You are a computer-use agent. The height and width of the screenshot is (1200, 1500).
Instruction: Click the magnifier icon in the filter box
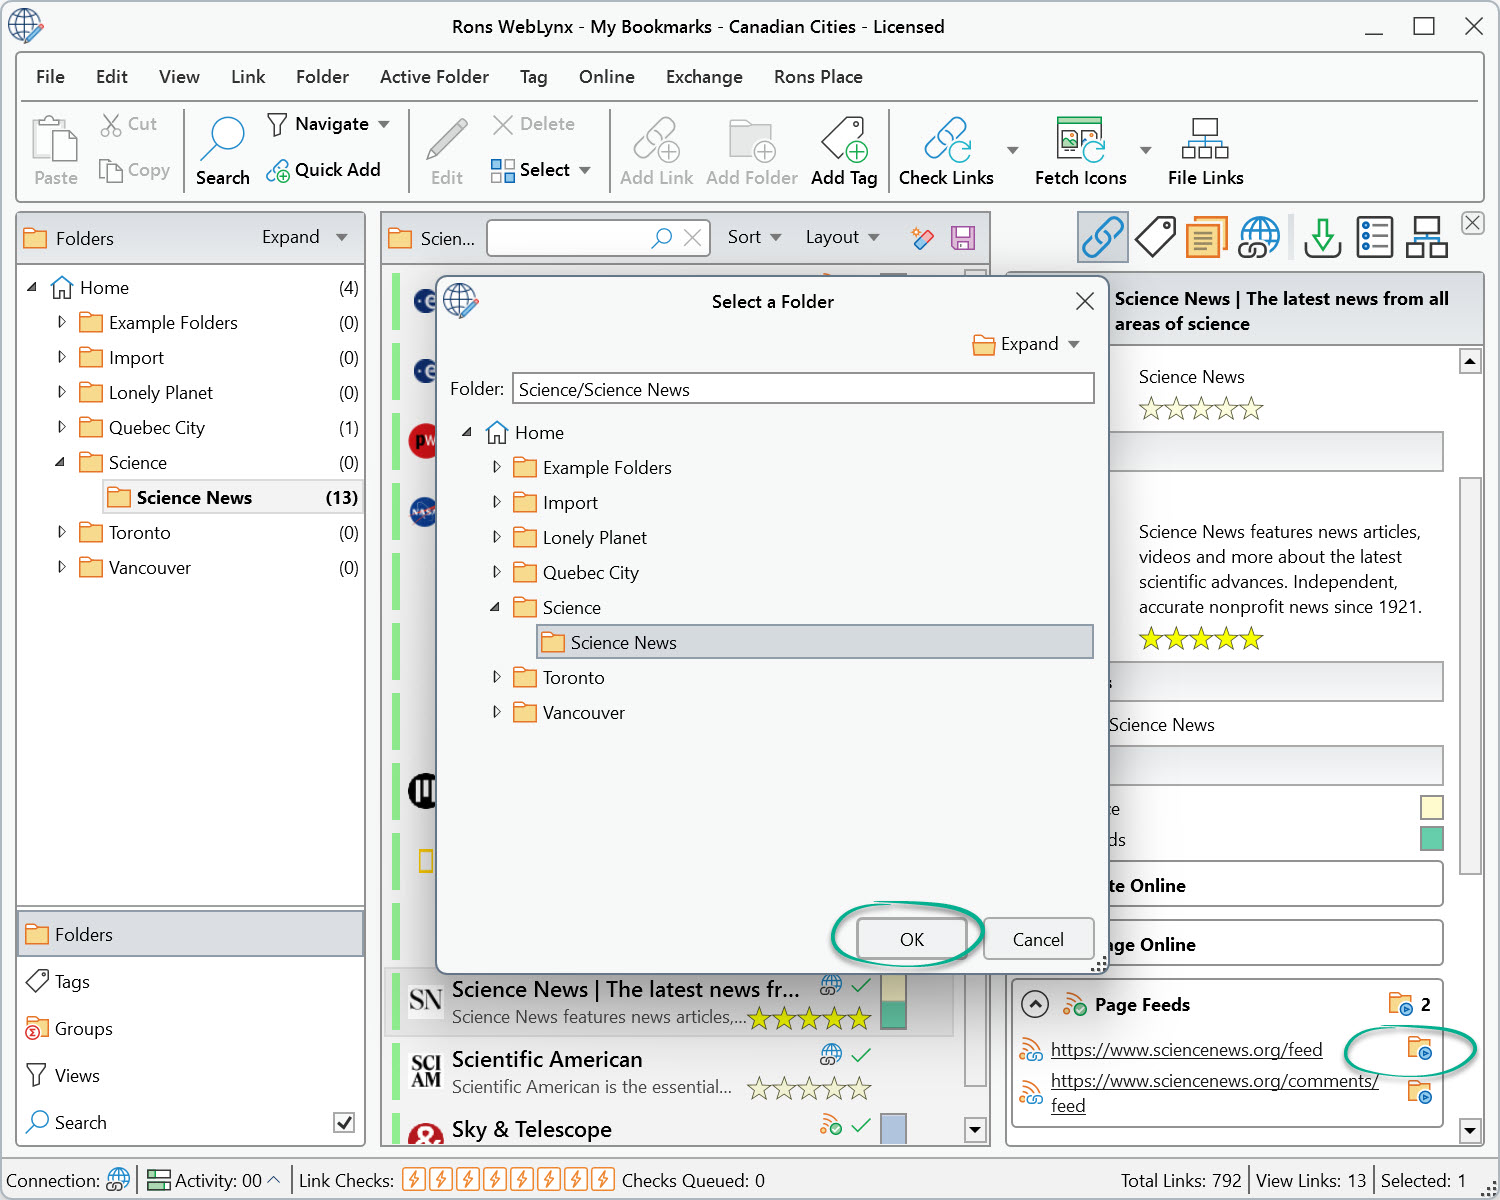[x=662, y=237]
